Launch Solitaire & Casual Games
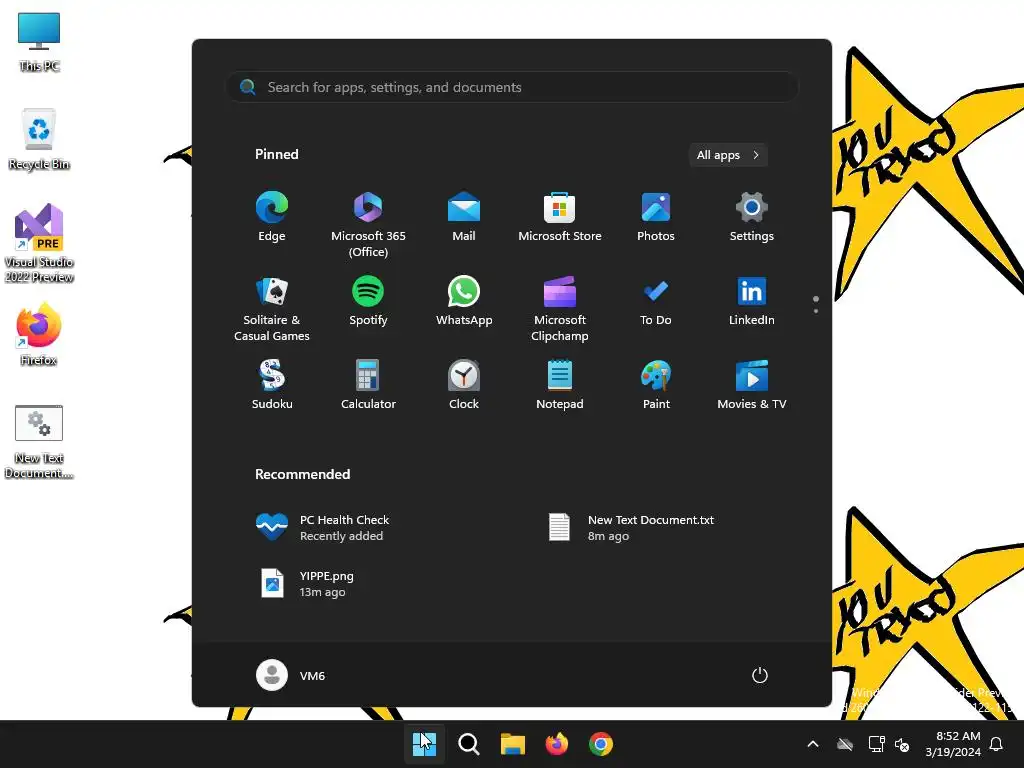Image resolution: width=1024 pixels, height=768 pixels. pos(272,309)
